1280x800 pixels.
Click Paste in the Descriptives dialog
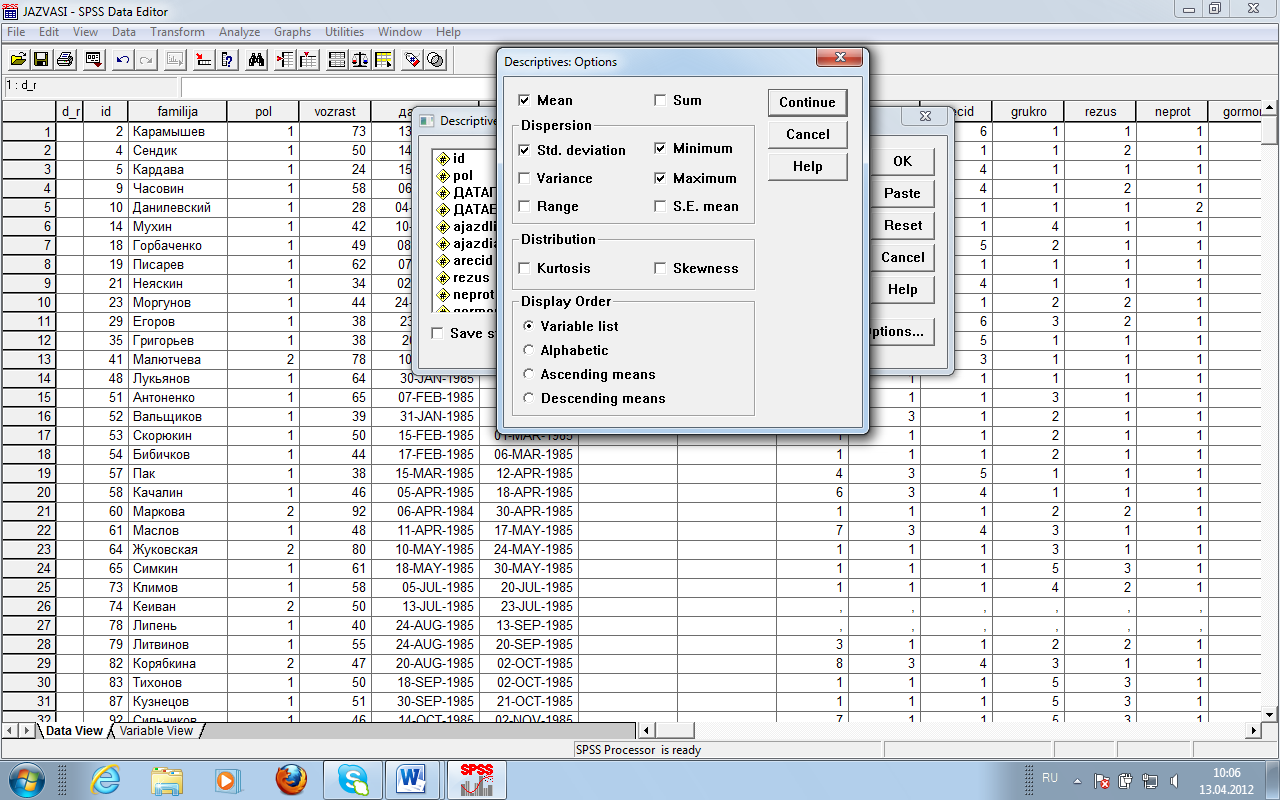(x=902, y=193)
